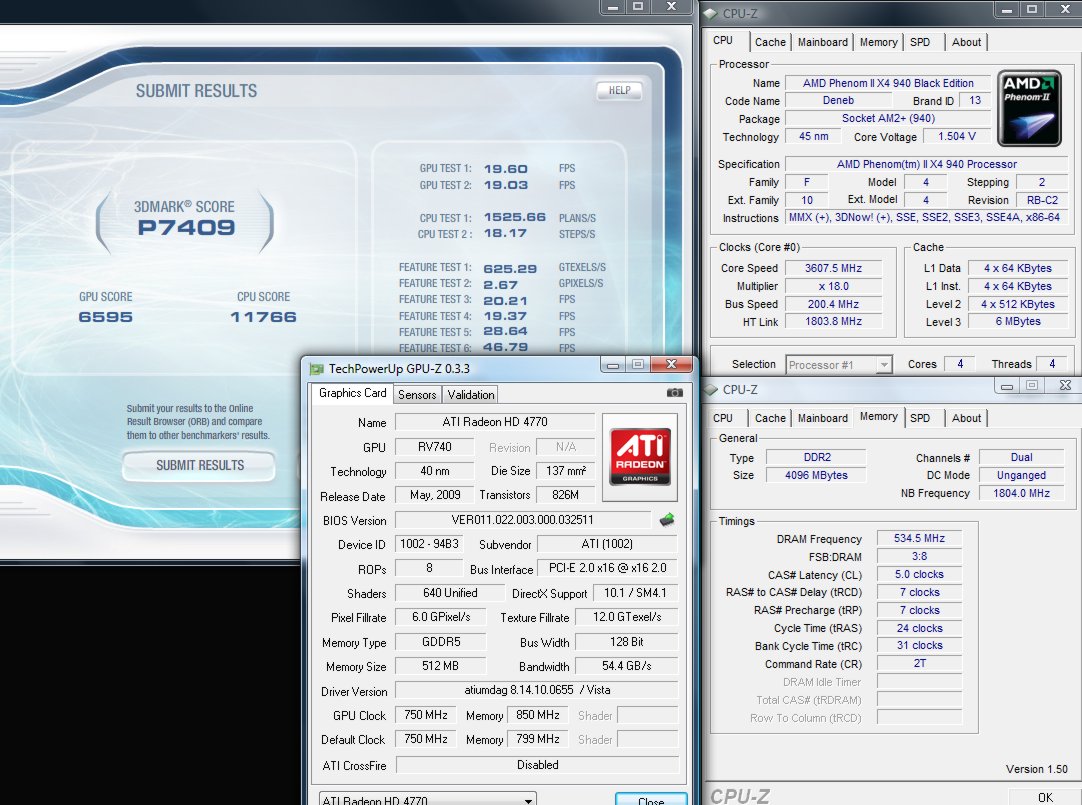Click the Level 3 cache 6 MBytes value
The height and width of the screenshot is (805, 1082).
click(x=1018, y=321)
